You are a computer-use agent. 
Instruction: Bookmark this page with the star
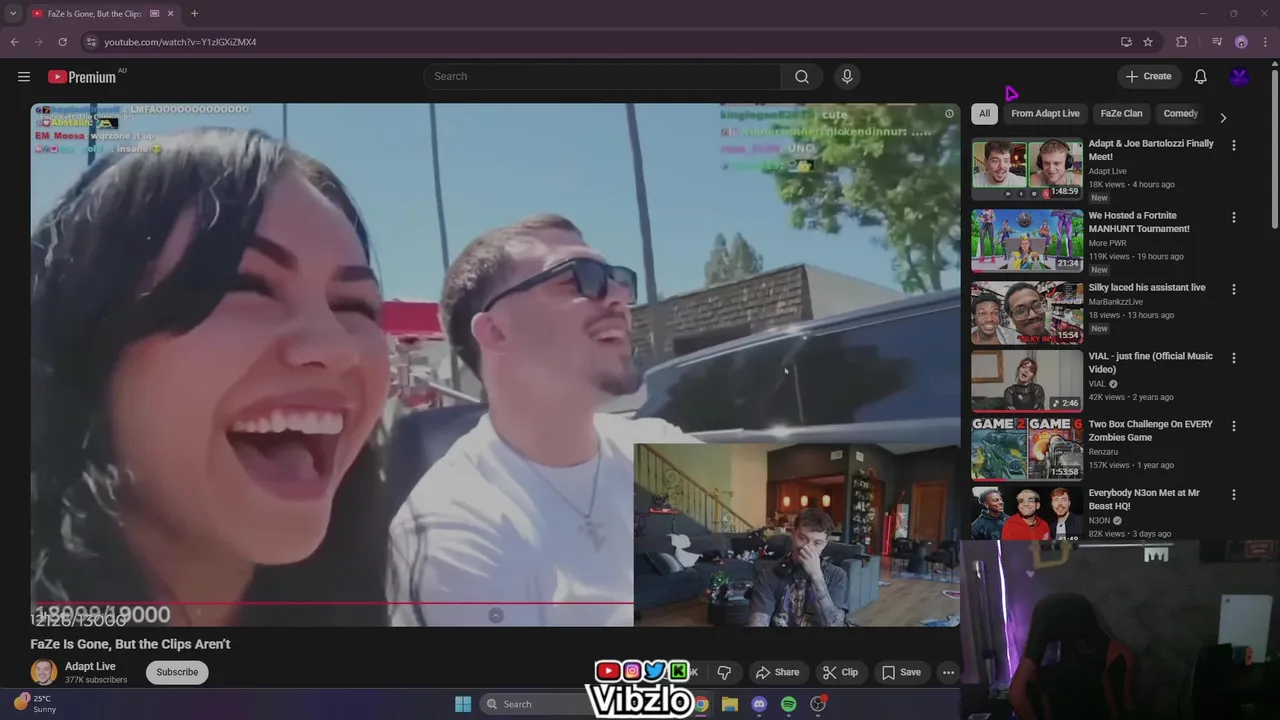(x=1148, y=42)
